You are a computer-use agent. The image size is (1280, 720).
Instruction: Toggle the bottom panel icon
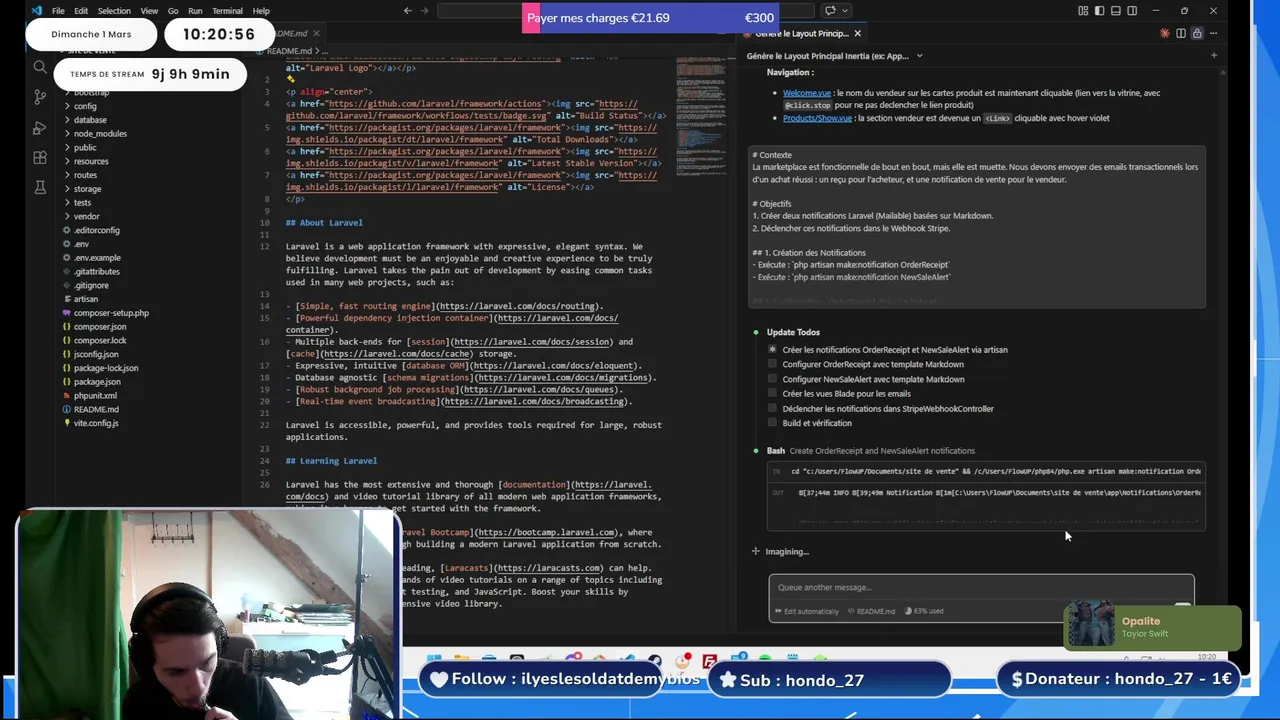click(x=1115, y=11)
